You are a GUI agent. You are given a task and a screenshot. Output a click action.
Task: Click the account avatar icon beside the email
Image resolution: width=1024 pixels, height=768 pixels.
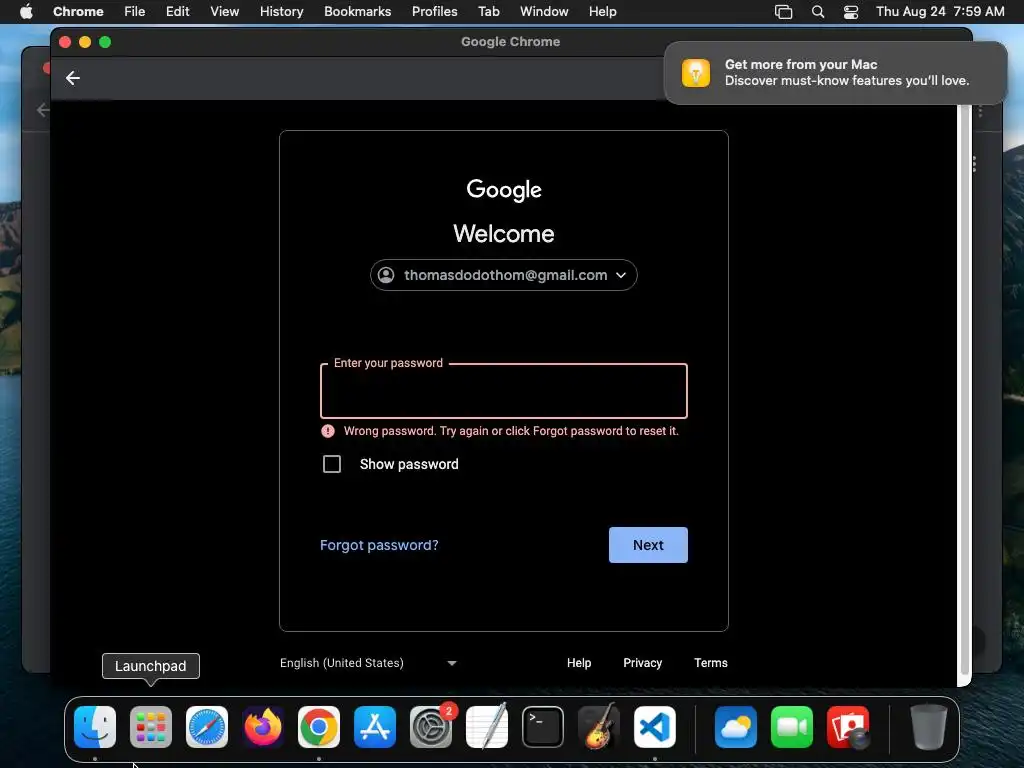click(x=386, y=275)
